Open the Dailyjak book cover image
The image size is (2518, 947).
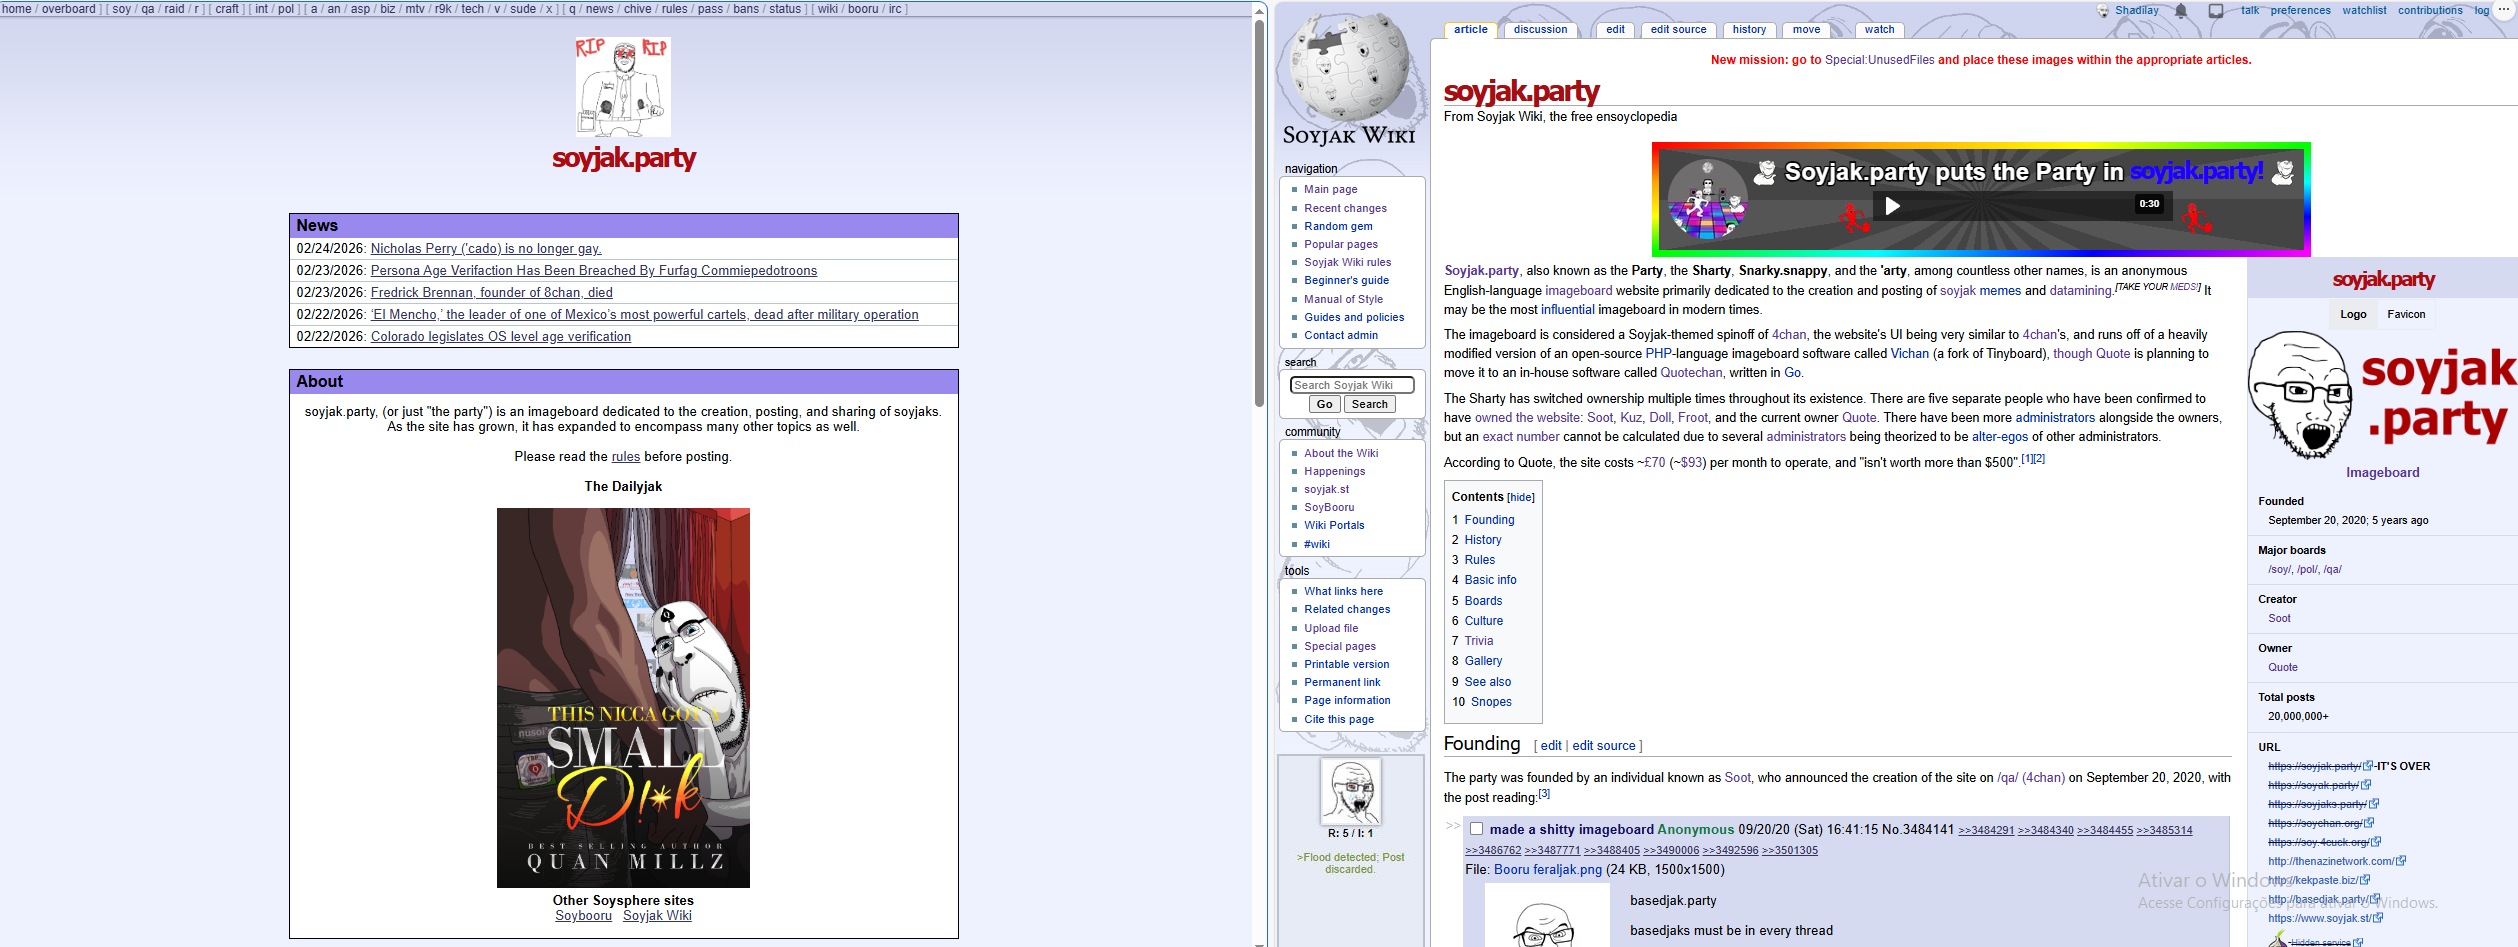point(623,697)
